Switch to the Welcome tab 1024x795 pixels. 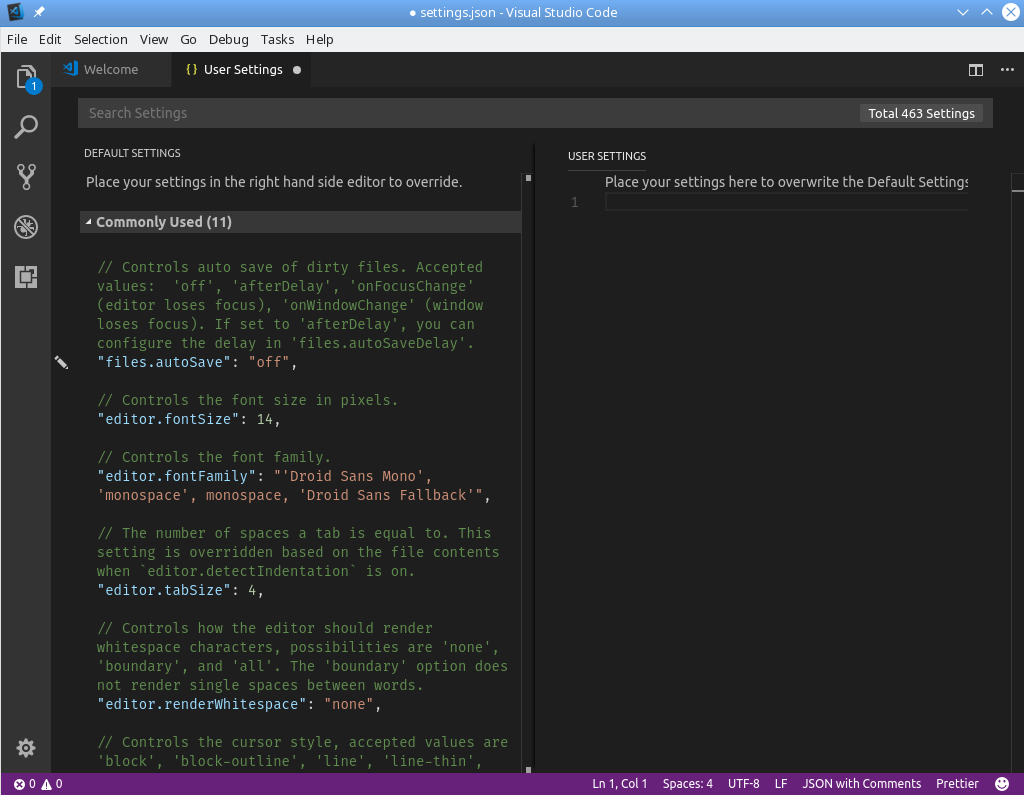pyautogui.click(x=110, y=70)
